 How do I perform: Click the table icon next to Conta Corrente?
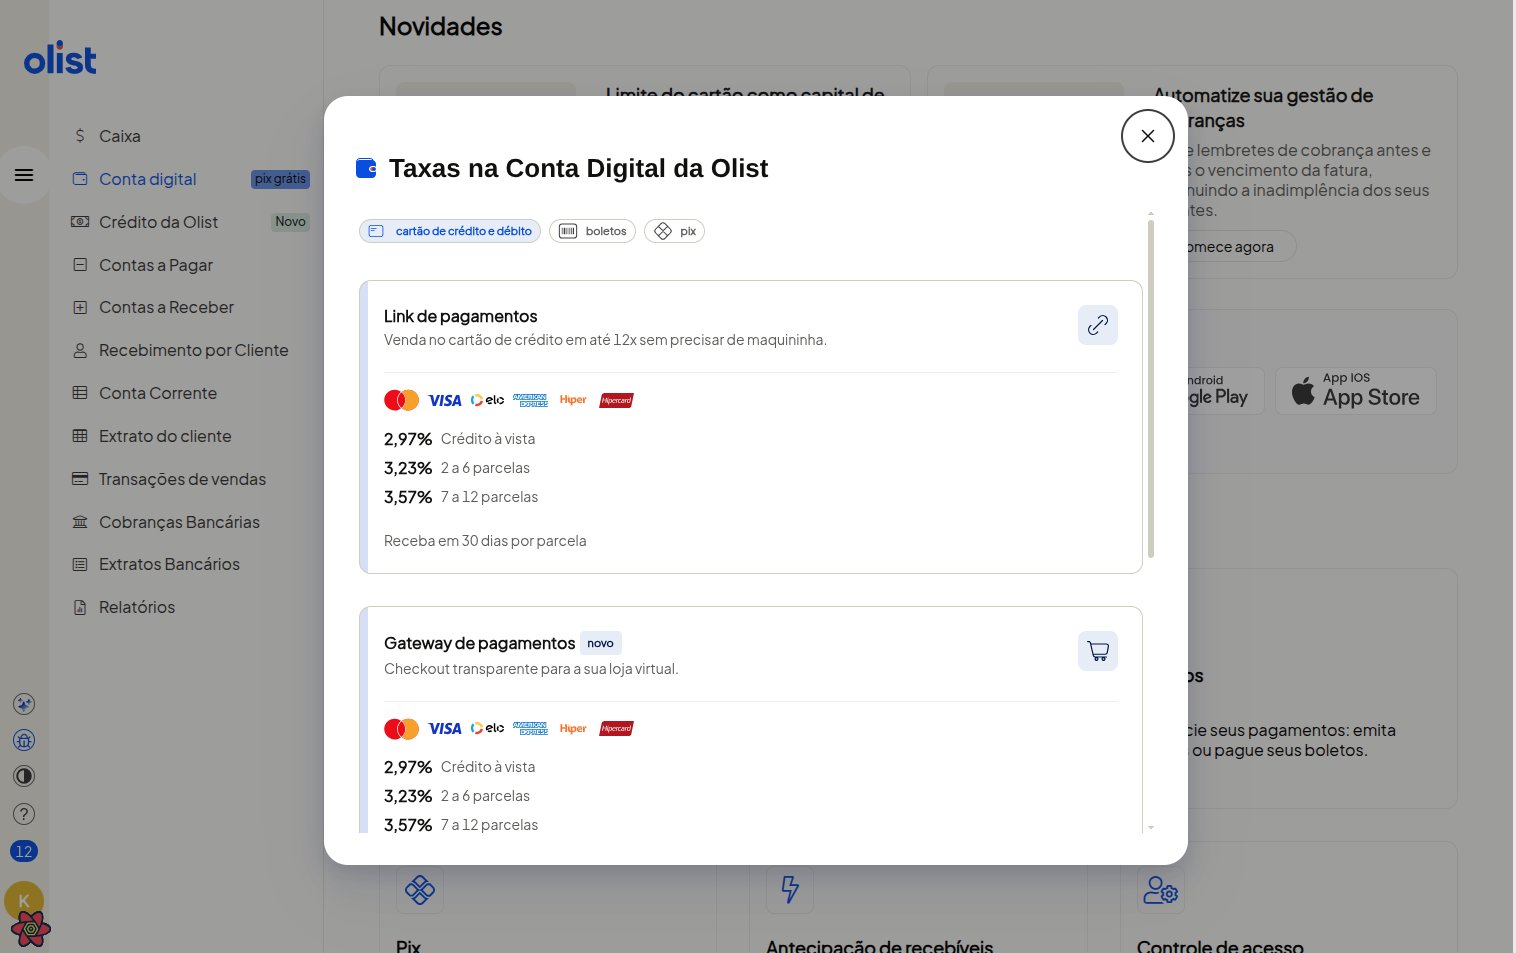80,393
